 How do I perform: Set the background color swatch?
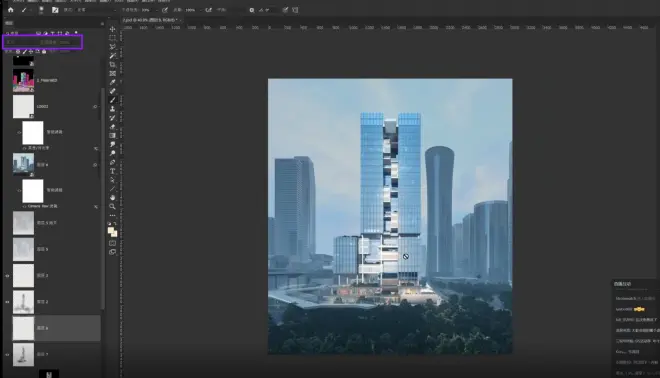coord(114,233)
